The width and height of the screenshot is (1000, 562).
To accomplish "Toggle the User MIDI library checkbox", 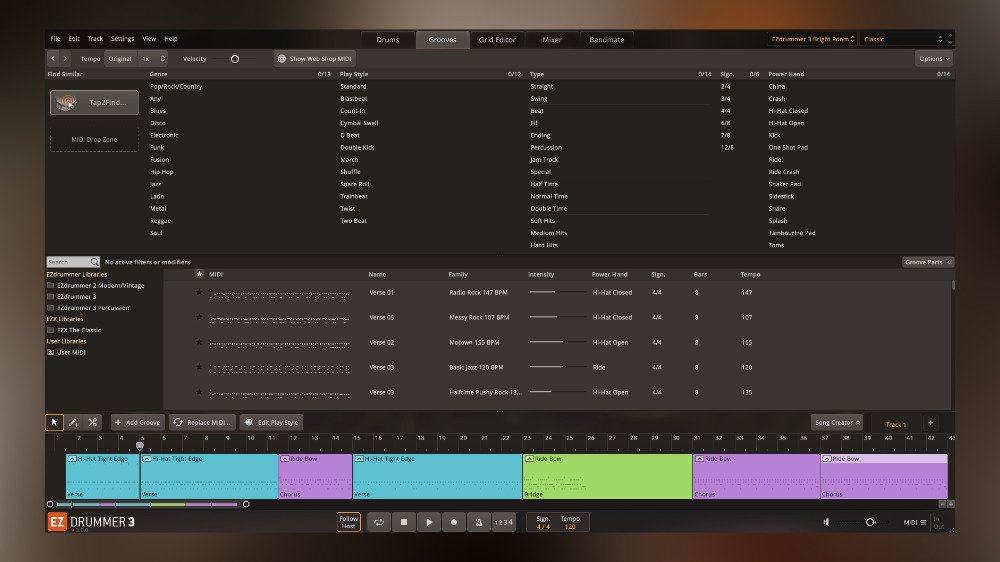I will pos(50,352).
